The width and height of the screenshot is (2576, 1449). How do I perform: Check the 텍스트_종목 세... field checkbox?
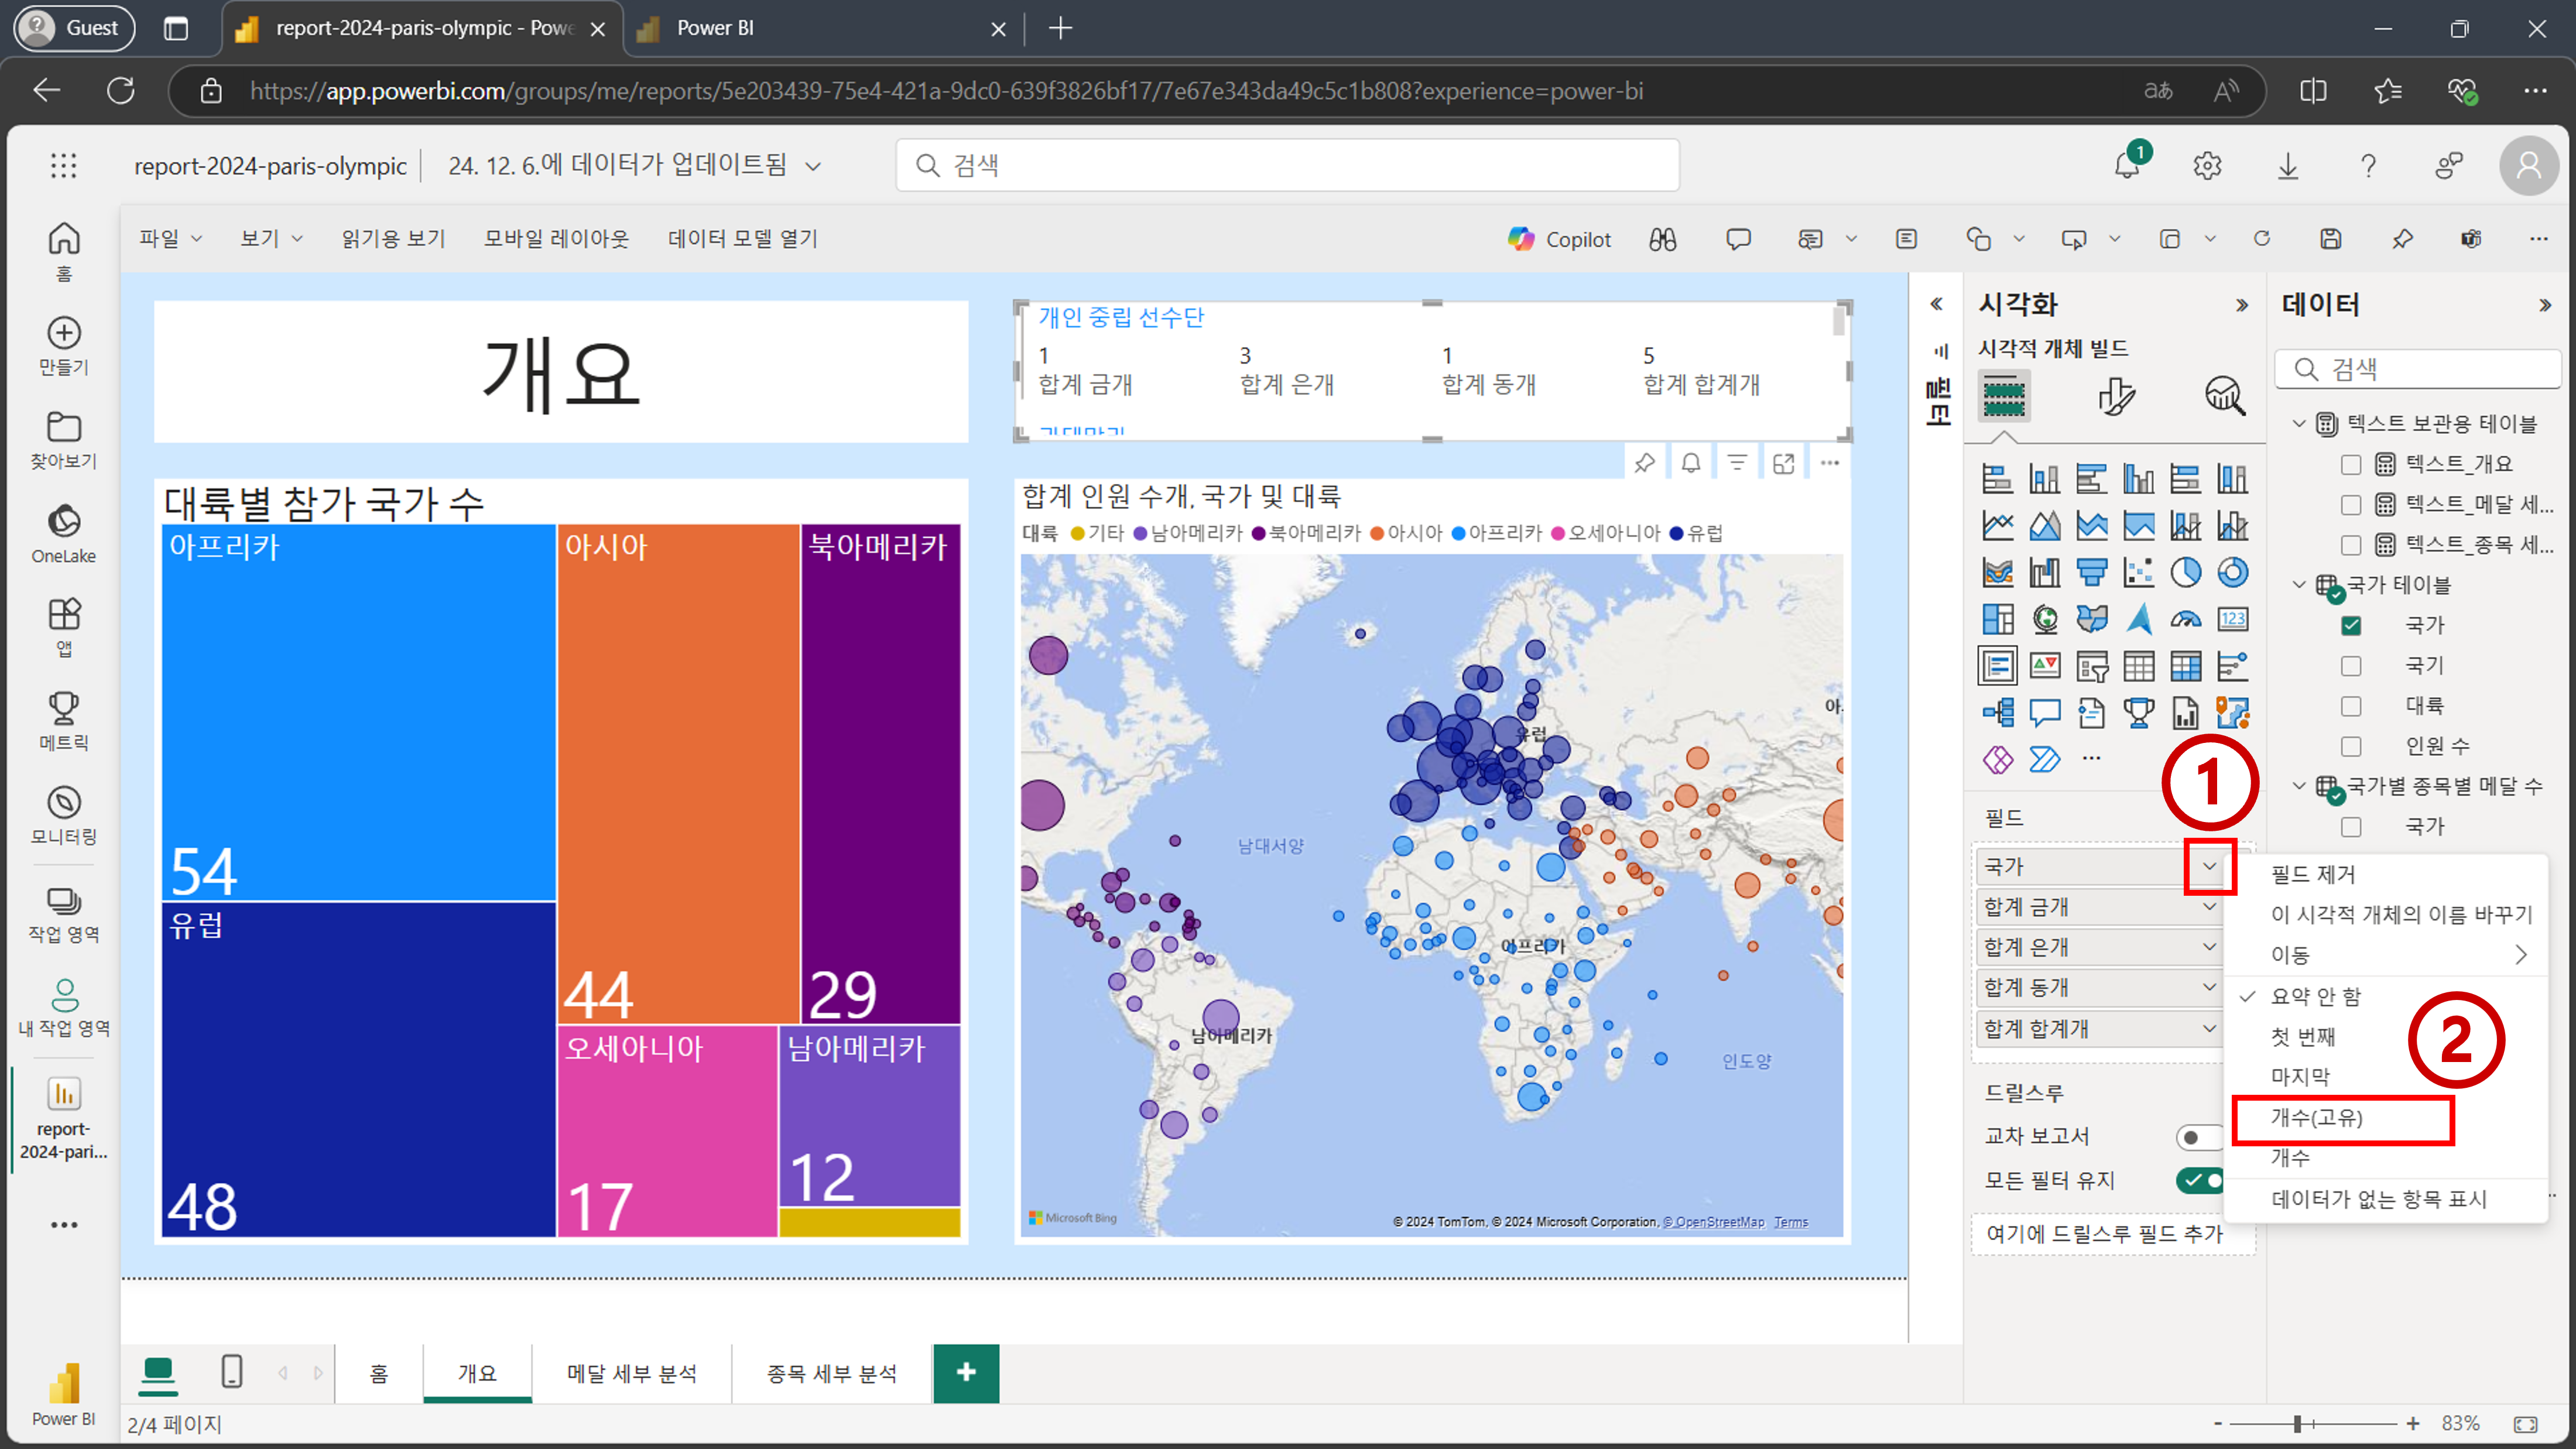pos(2351,545)
